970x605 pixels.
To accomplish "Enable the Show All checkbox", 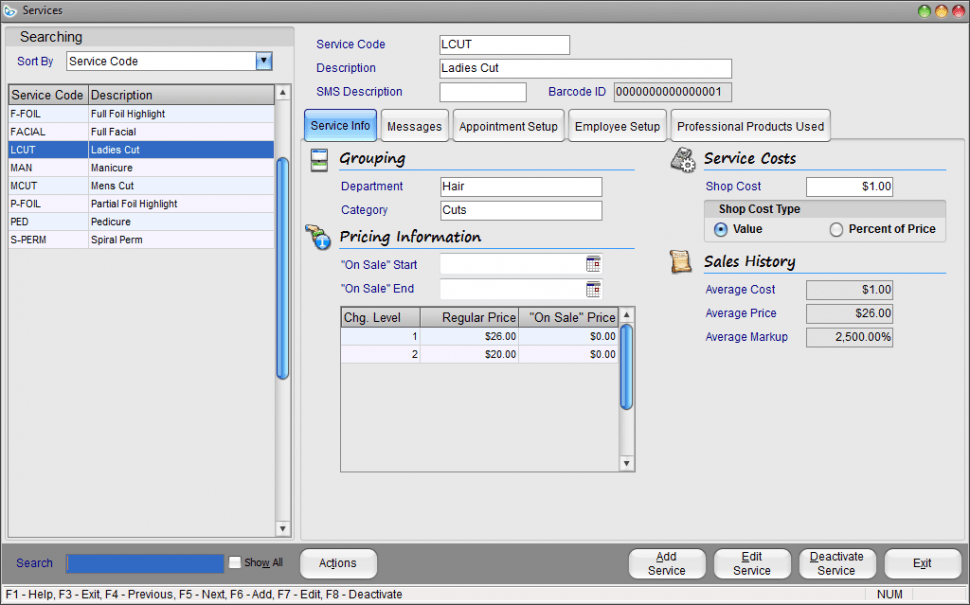I will 235,563.
